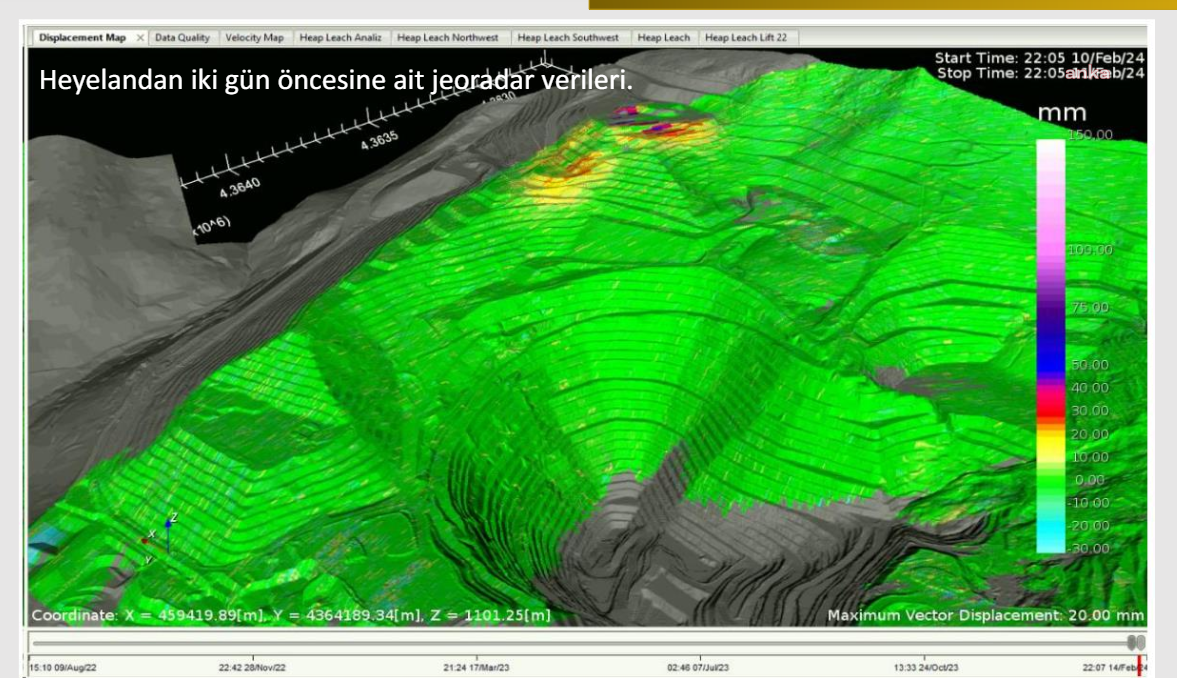Click the Displacement Map tab

tap(82, 38)
